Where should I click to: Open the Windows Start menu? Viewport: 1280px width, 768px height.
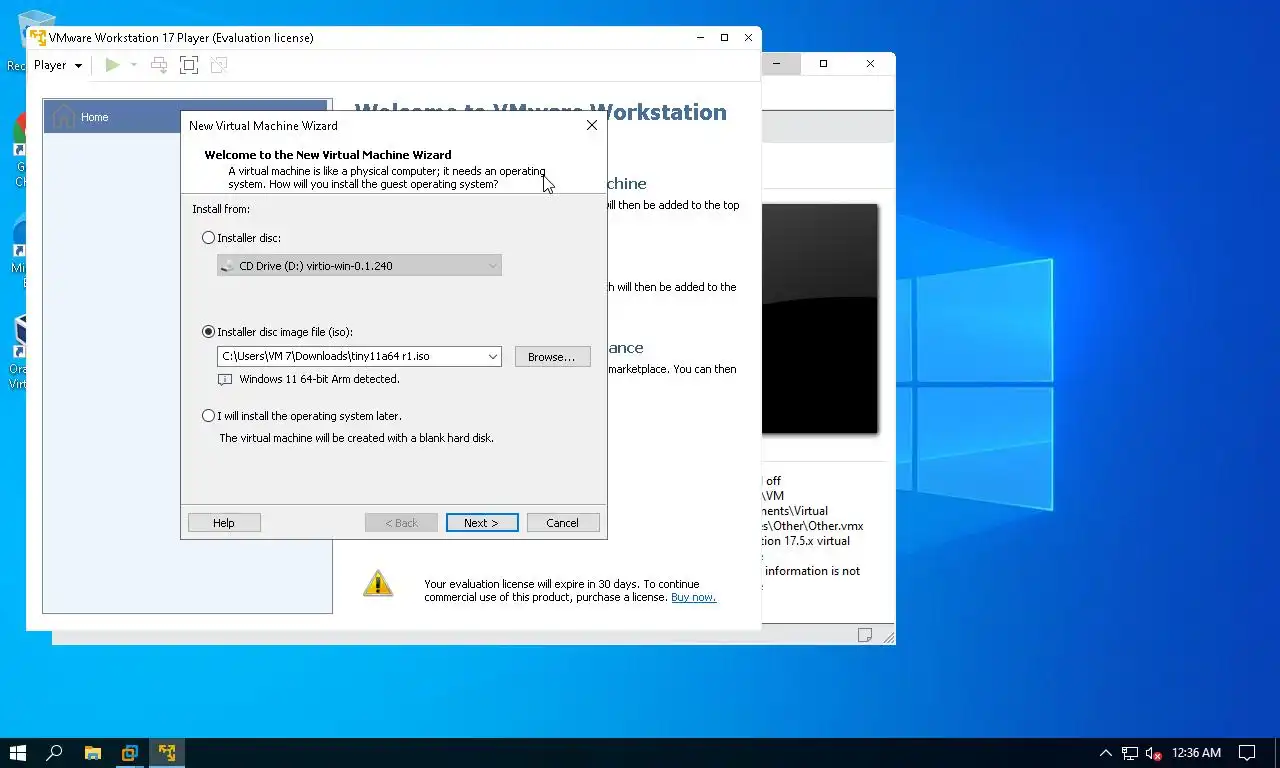pyautogui.click(x=17, y=752)
